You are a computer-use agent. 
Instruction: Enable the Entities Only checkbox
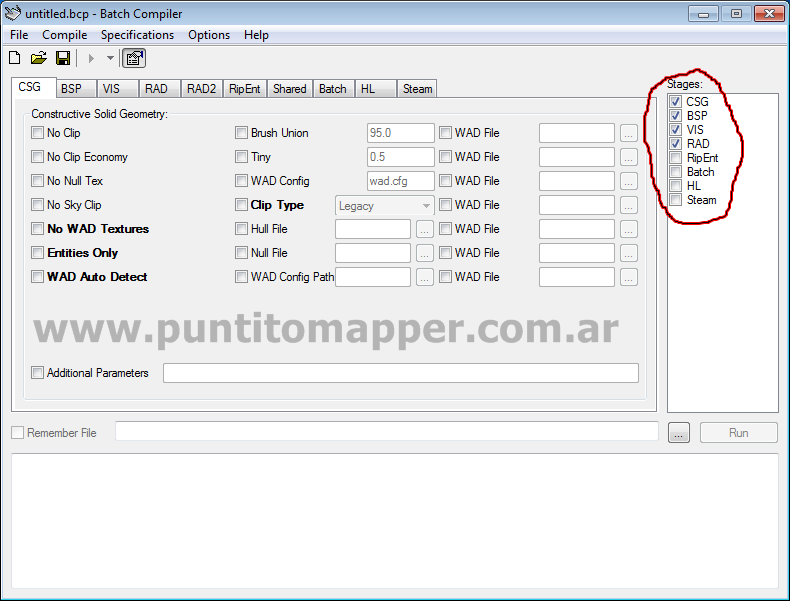[37, 252]
